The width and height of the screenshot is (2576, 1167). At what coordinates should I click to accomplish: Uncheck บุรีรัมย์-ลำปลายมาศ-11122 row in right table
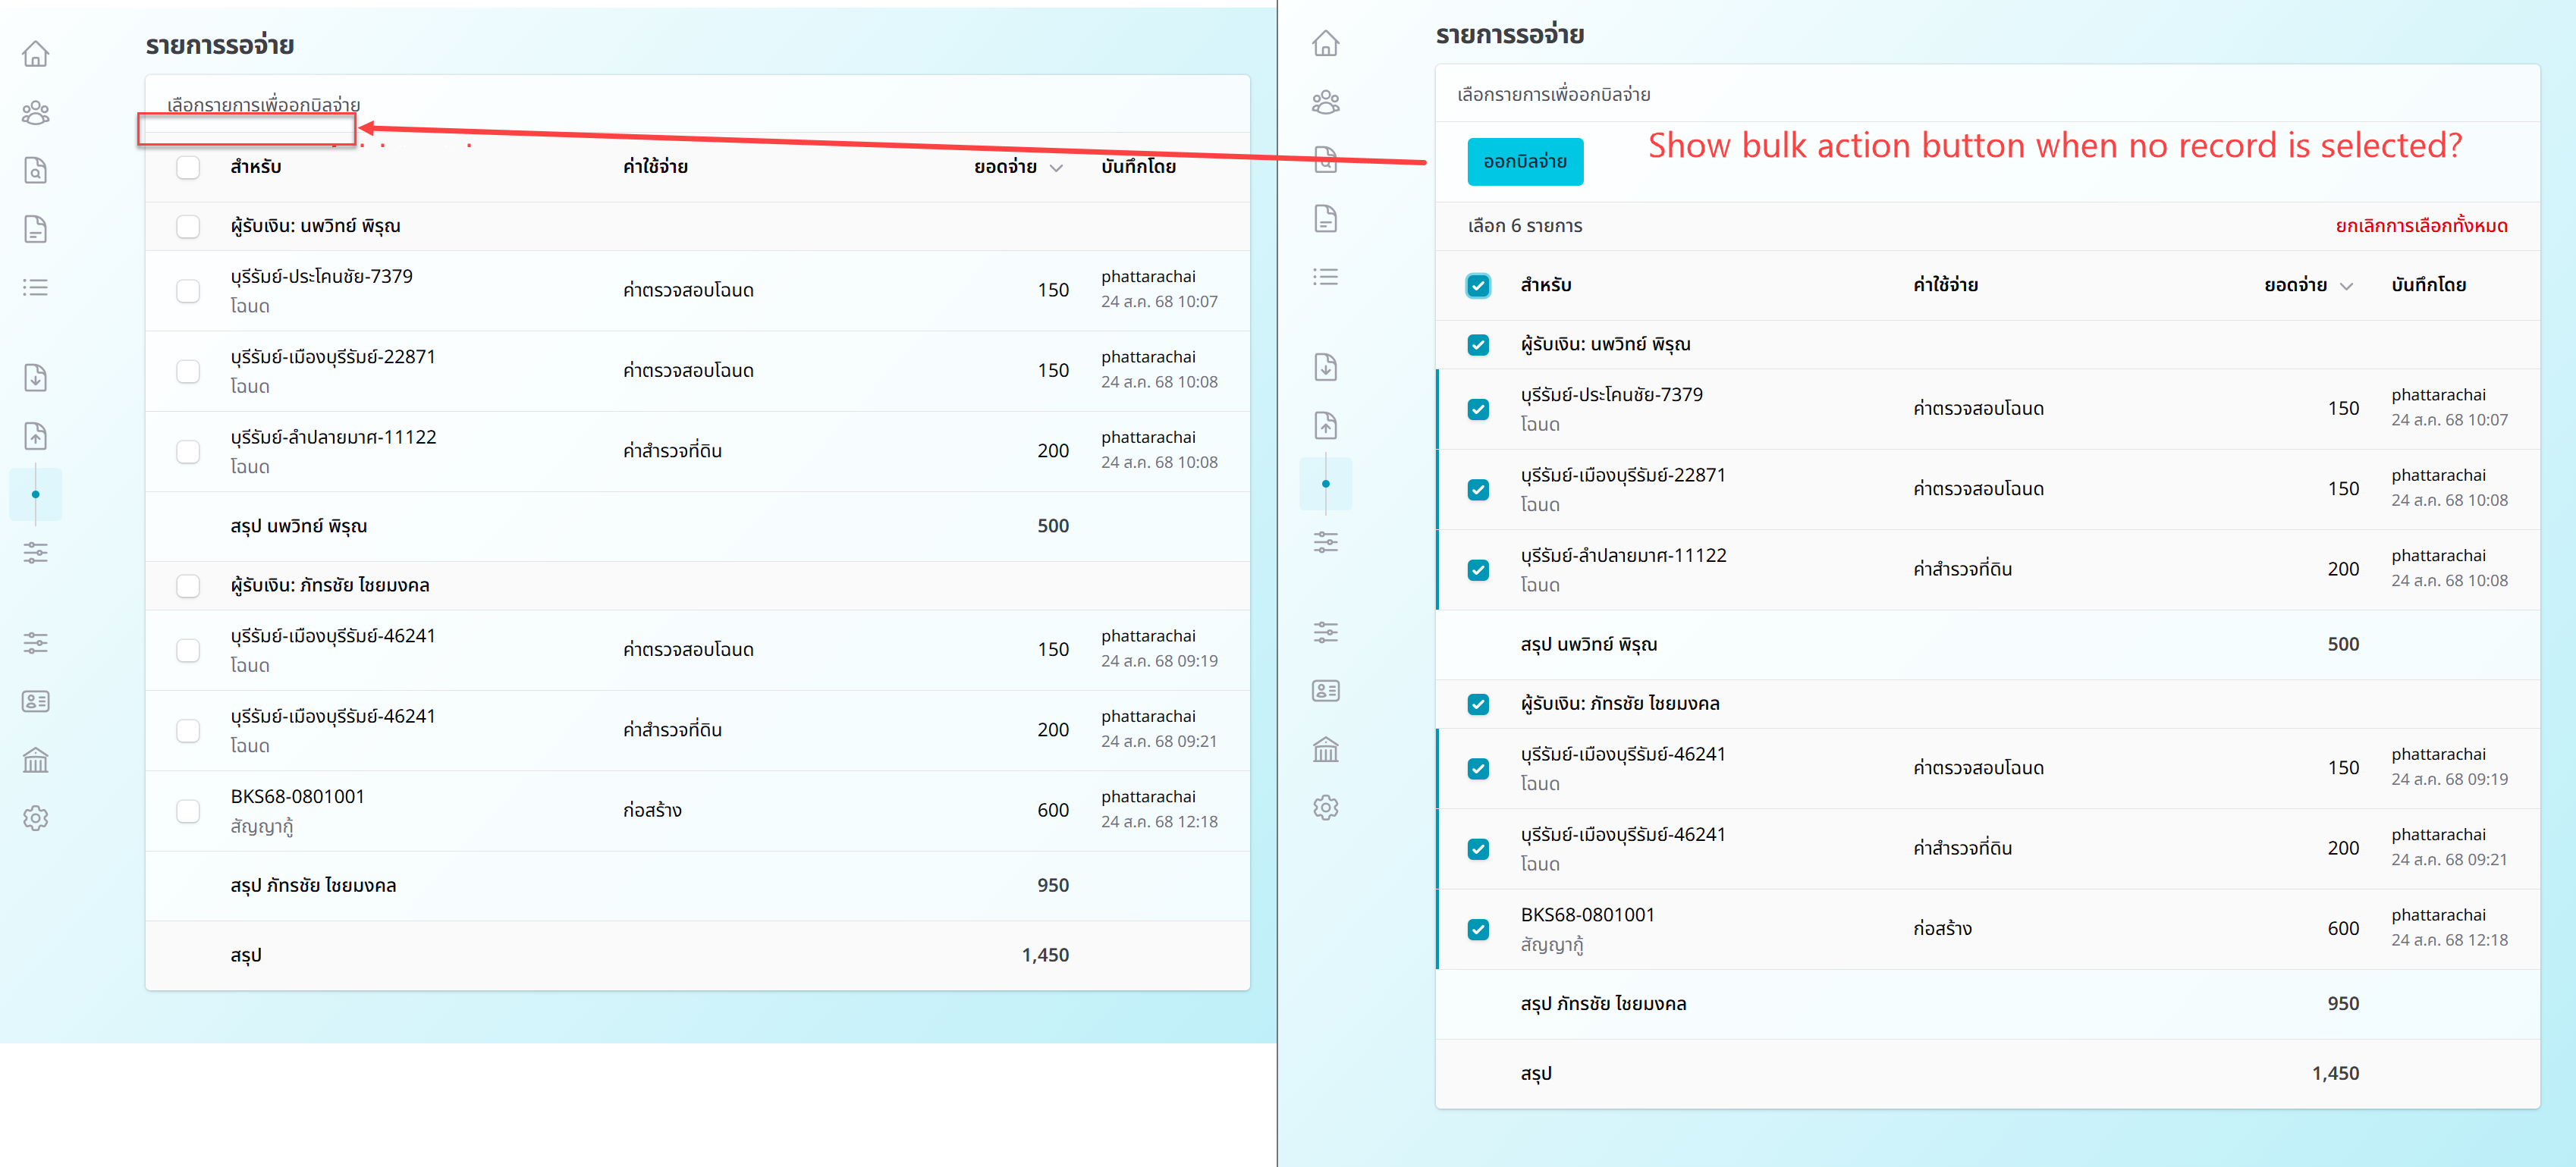1478,570
